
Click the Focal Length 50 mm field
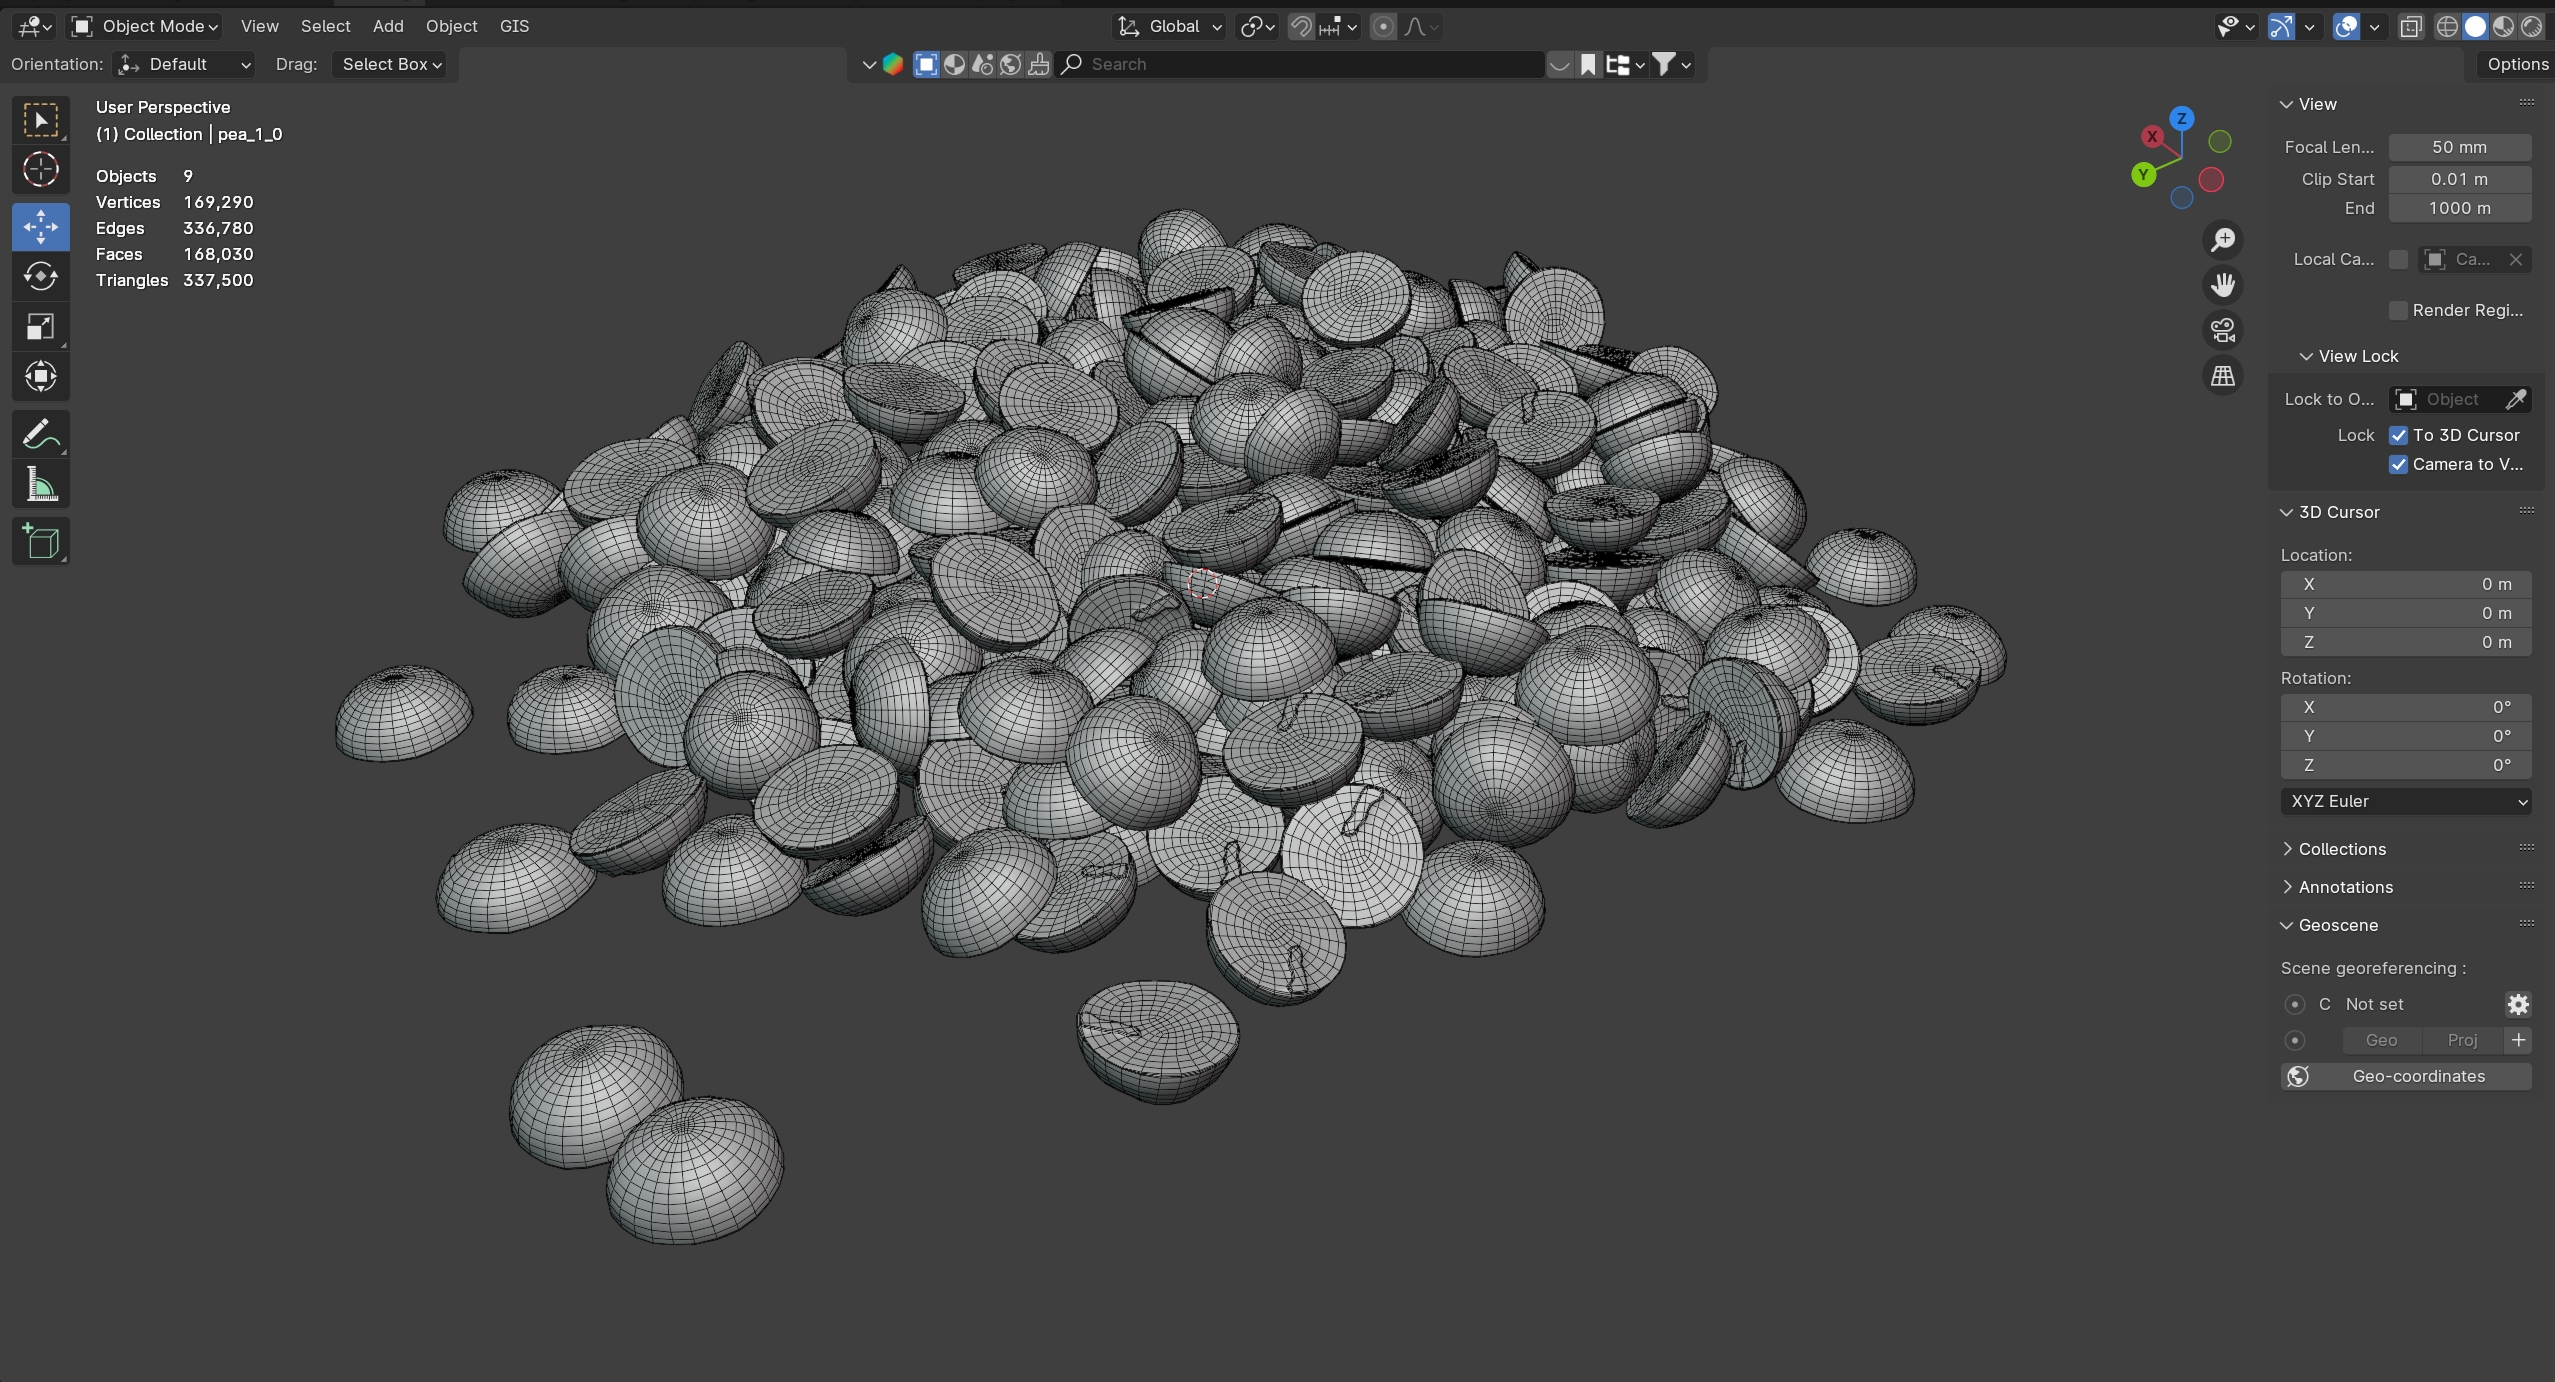click(2459, 147)
